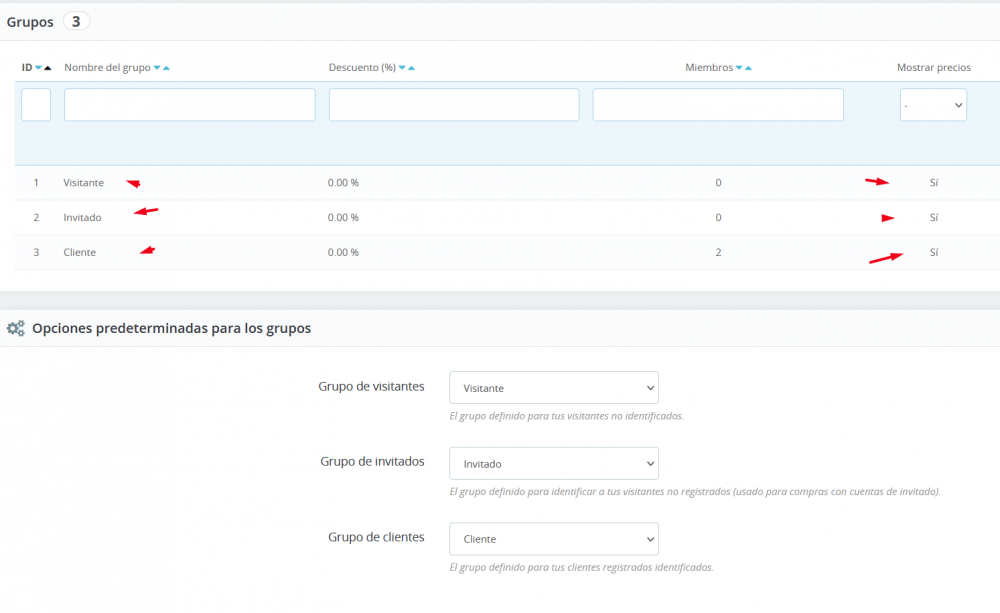This screenshot has height=613, width=1000.
Task: Click 0.00 % discount in Cliente row
Action: pyautogui.click(x=343, y=253)
